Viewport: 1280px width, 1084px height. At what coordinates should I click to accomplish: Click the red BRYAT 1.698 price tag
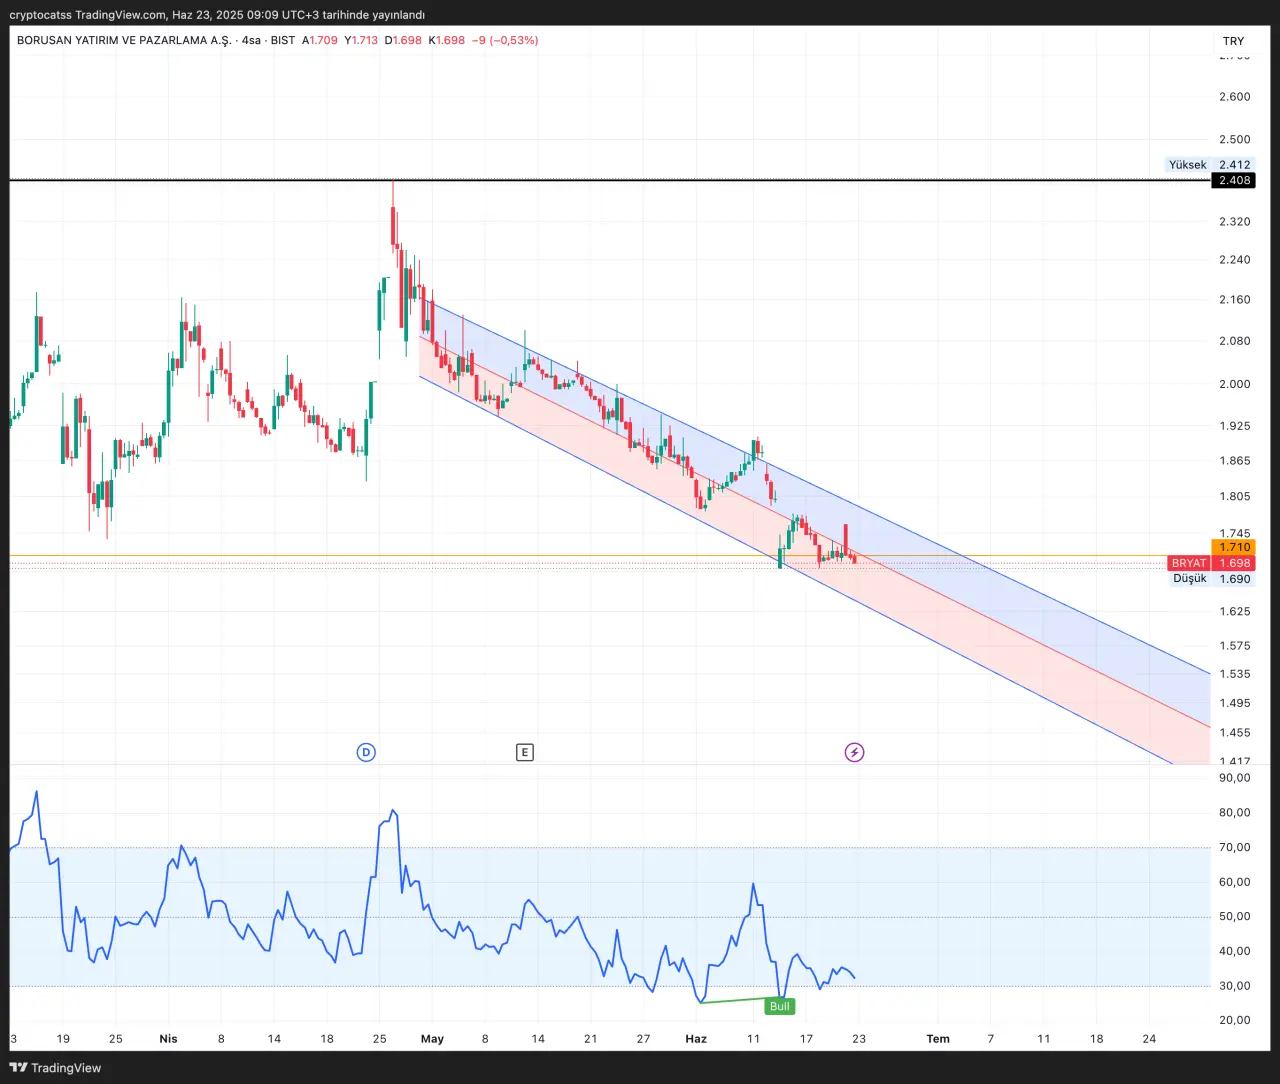pyautogui.click(x=1211, y=563)
